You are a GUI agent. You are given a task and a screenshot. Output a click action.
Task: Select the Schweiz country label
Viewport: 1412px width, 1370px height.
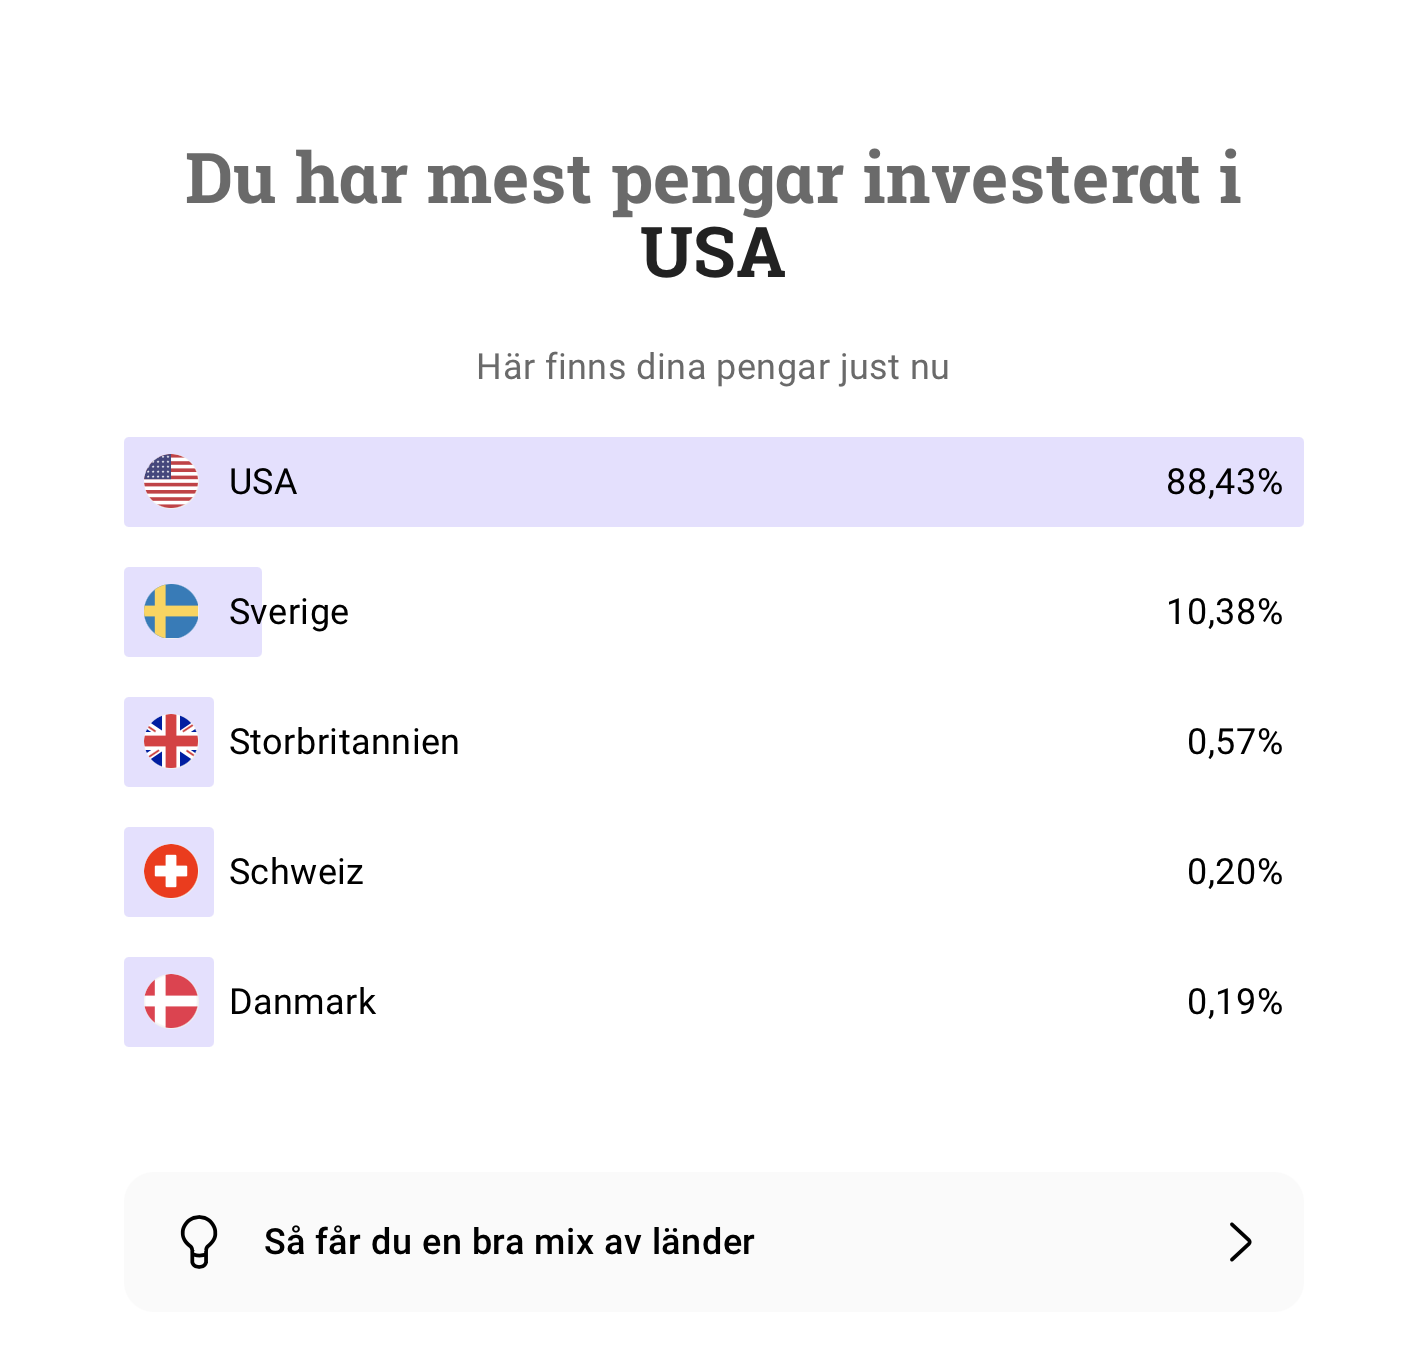tap(296, 872)
